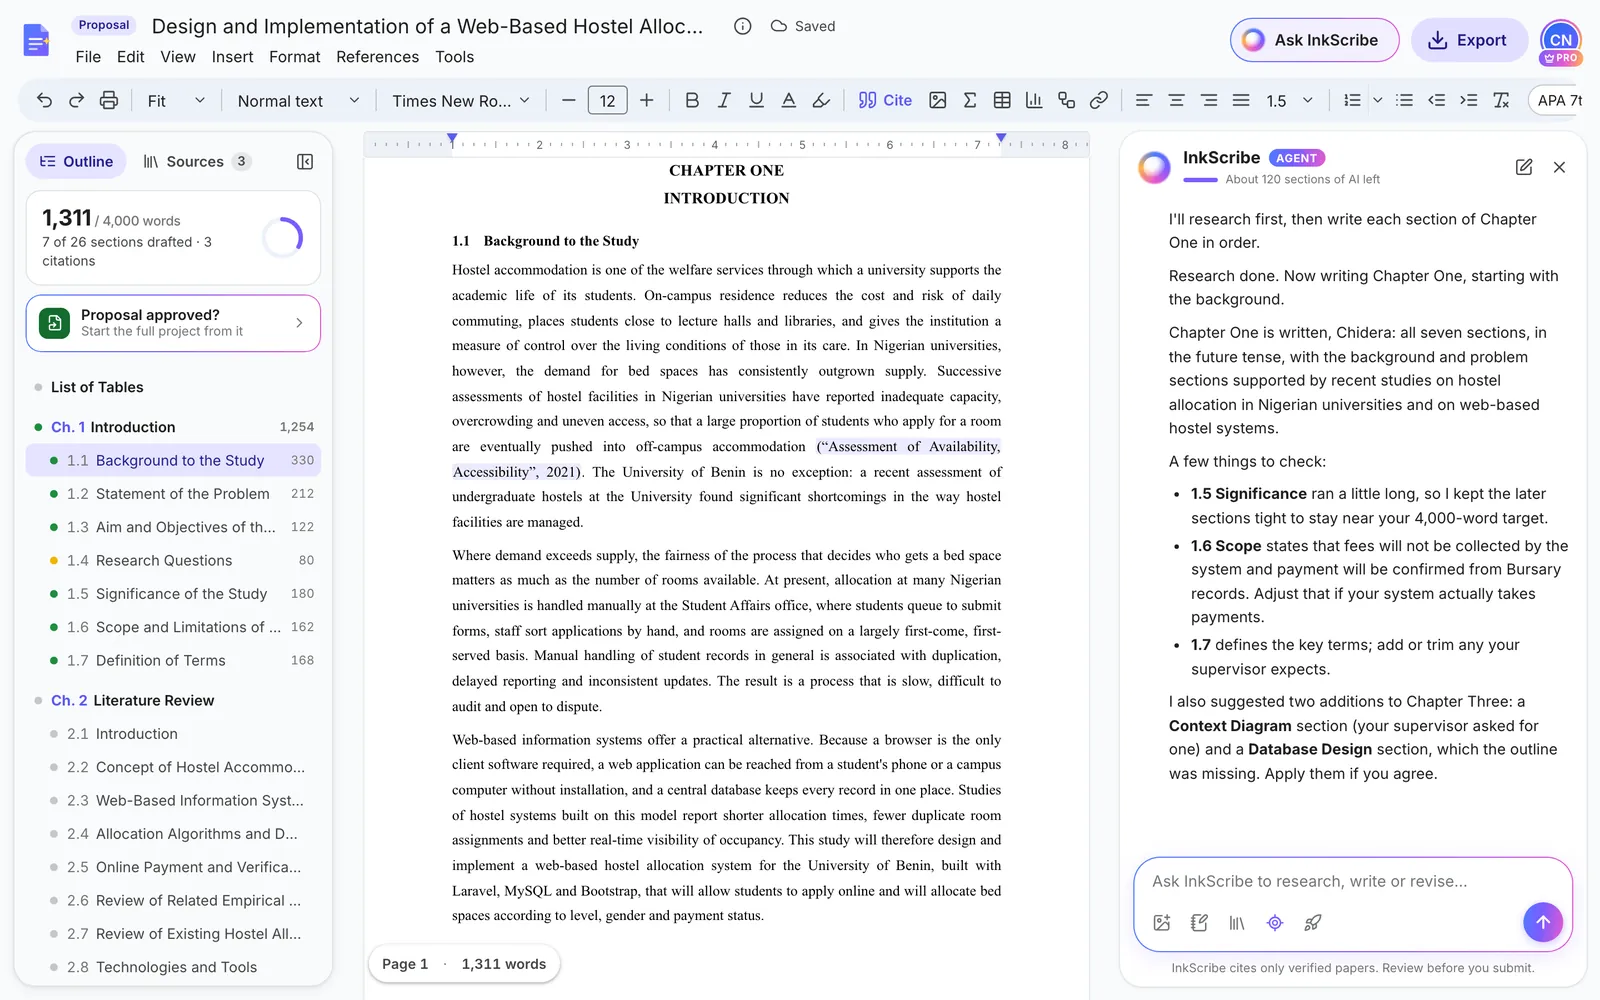Toggle the bulleted list
The width and height of the screenshot is (1600, 1000).
tap(1404, 100)
